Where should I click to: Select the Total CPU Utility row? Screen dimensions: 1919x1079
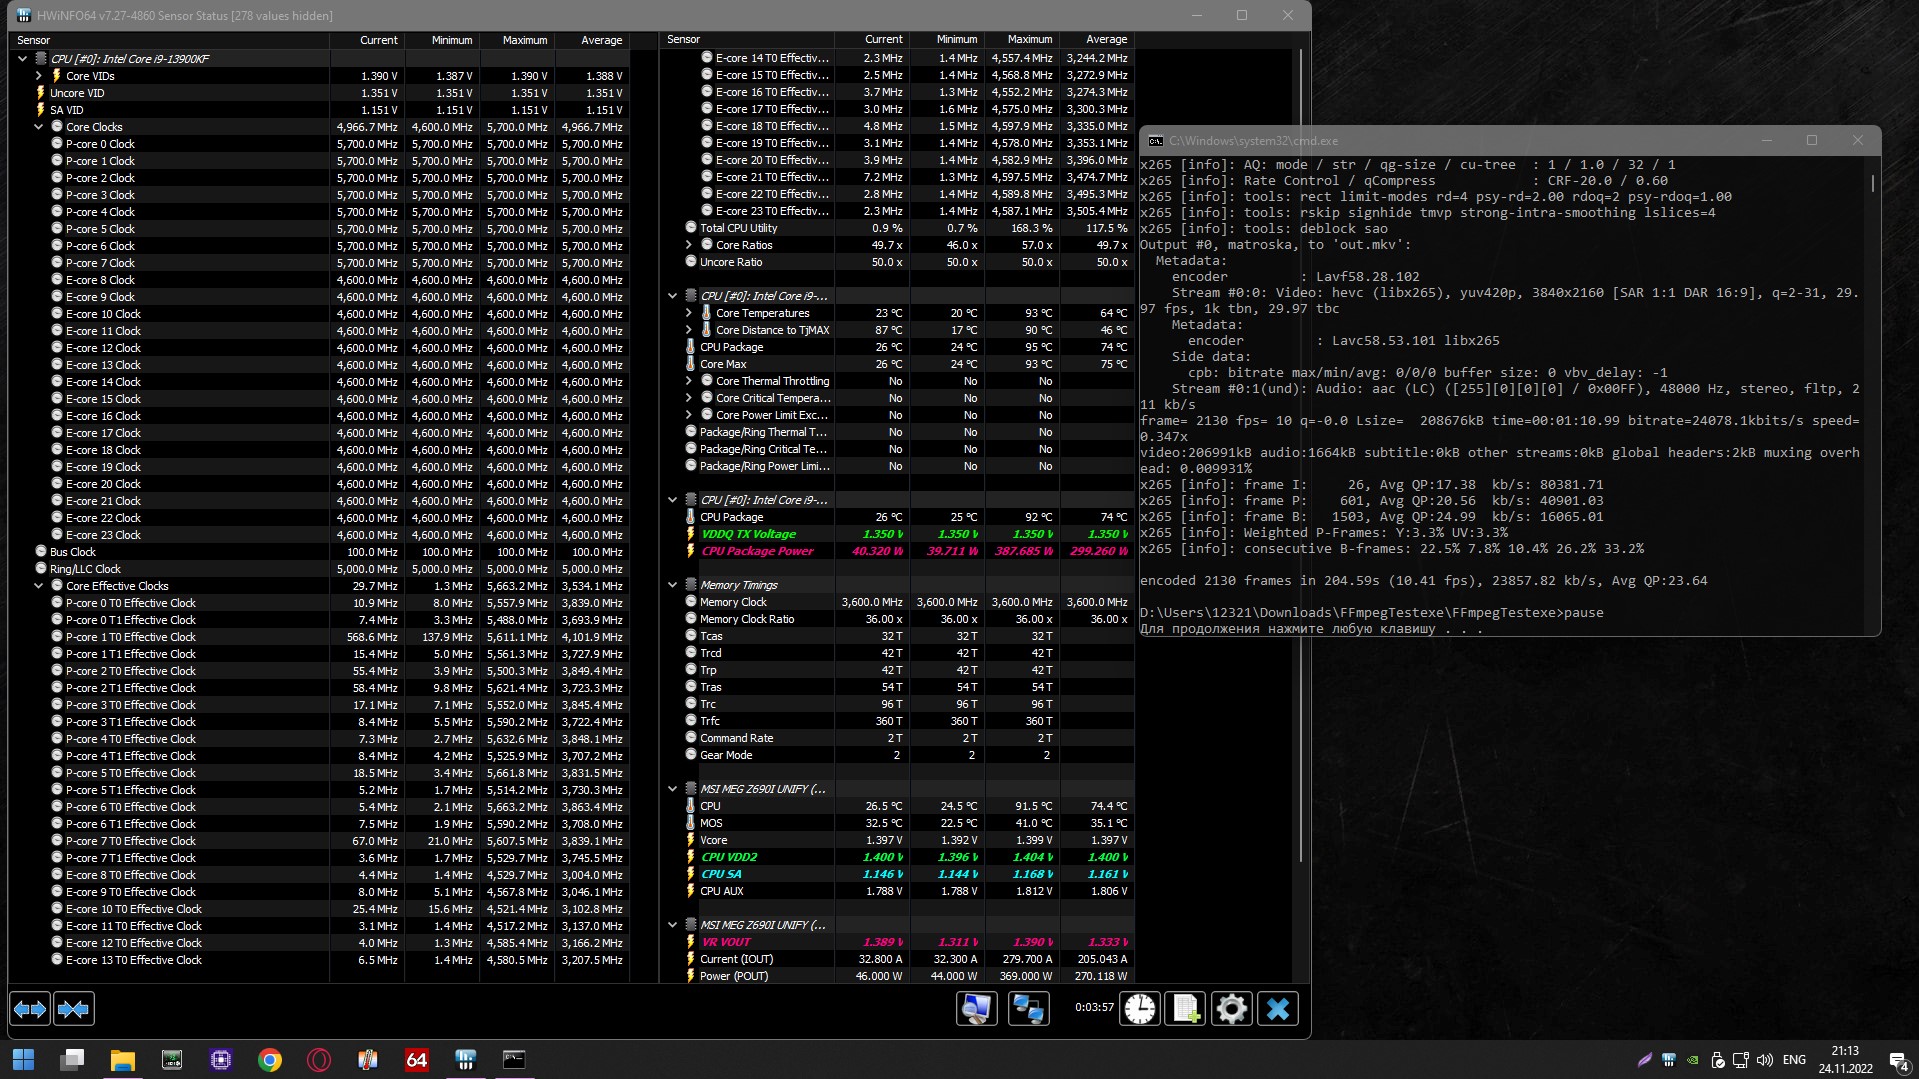(908, 228)
